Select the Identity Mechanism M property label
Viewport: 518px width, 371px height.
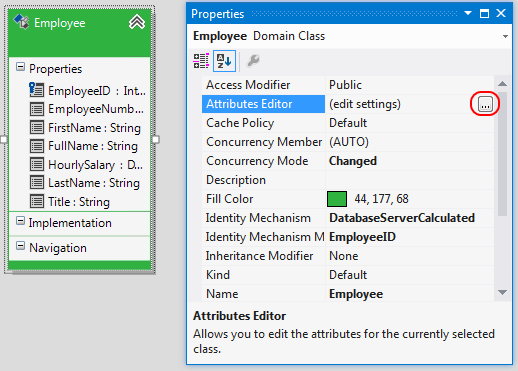click(x=265, y=237)
